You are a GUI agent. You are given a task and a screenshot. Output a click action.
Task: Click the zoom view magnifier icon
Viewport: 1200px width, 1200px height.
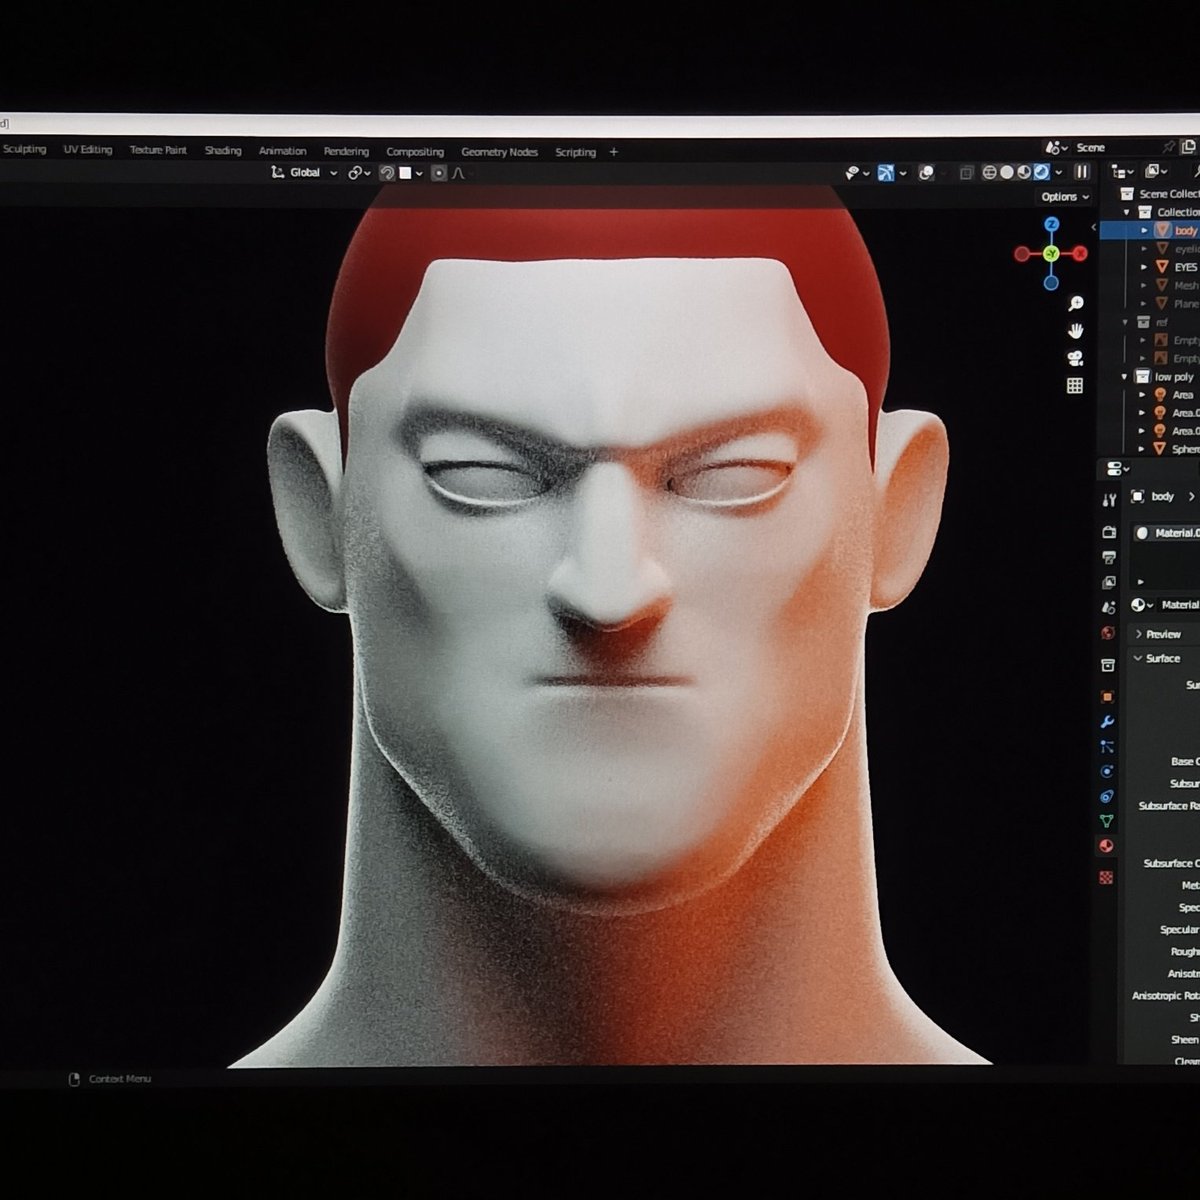tap(1076, 303)
